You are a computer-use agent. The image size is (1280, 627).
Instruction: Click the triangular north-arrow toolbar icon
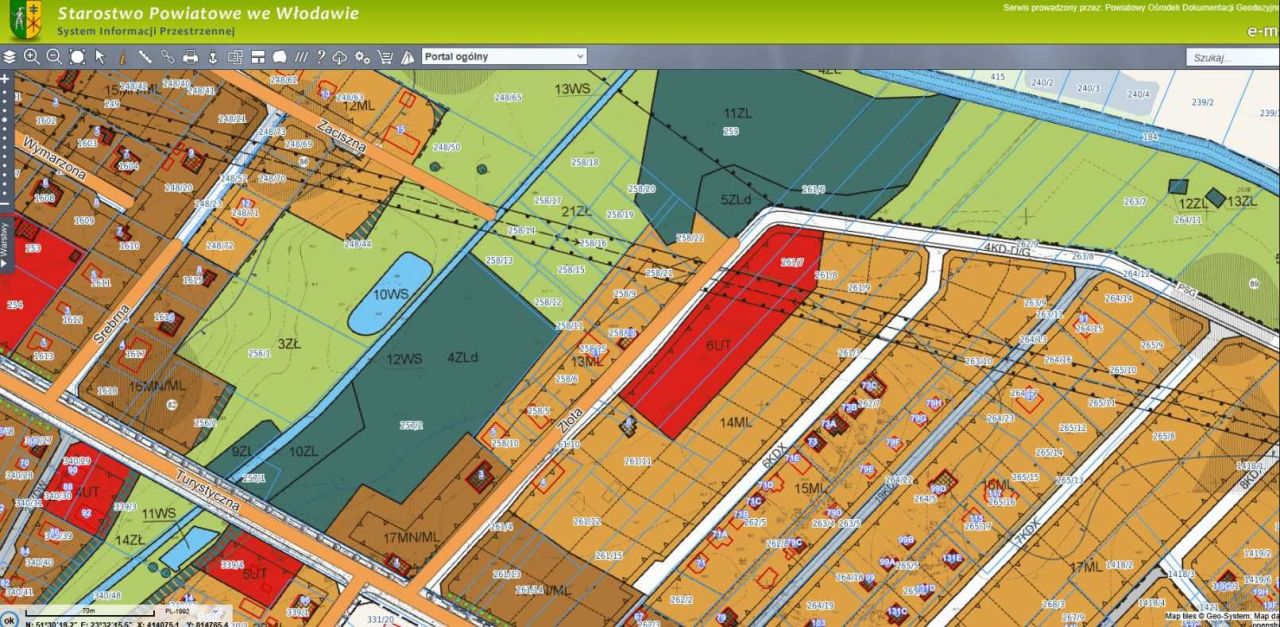tap(407, 57)
